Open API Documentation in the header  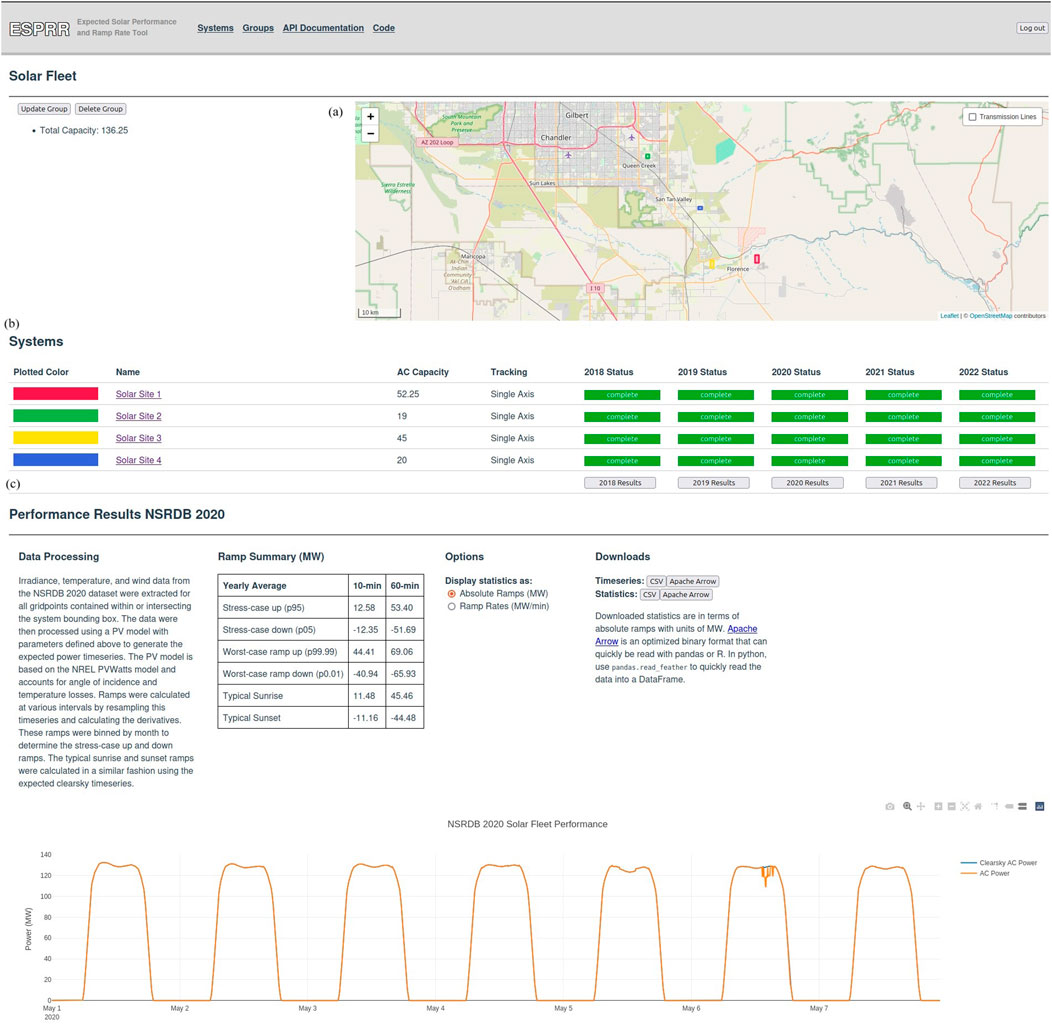click(x=323, y=28)
